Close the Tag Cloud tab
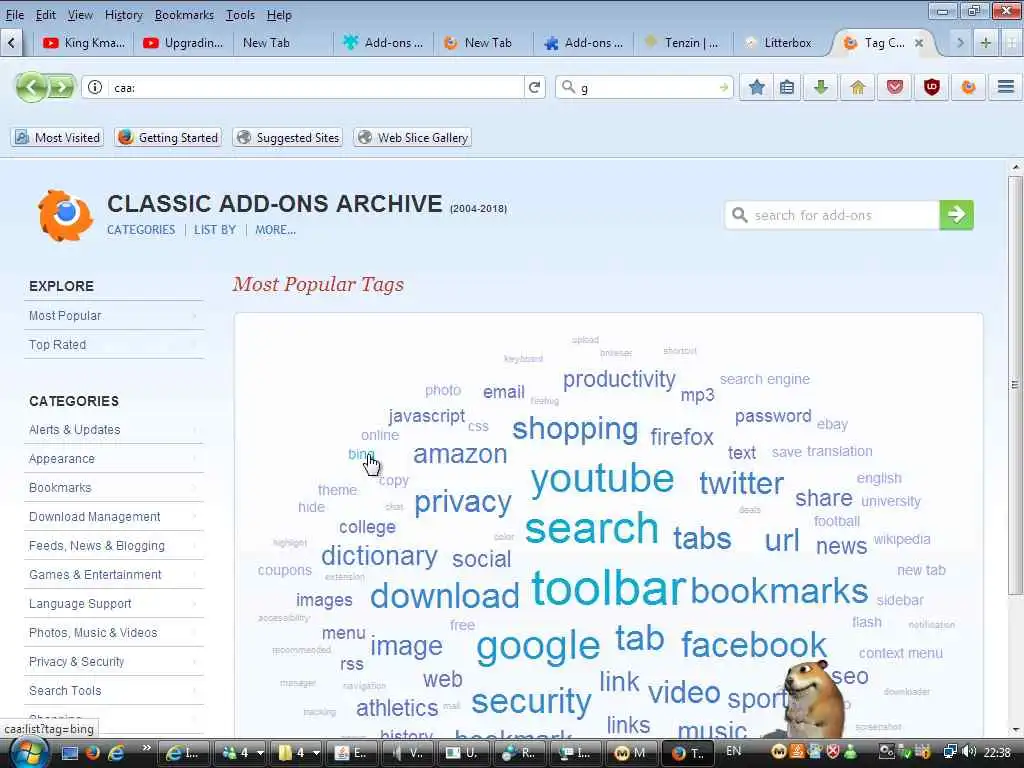Screen dimensions: 1024x768 (919, 43)
